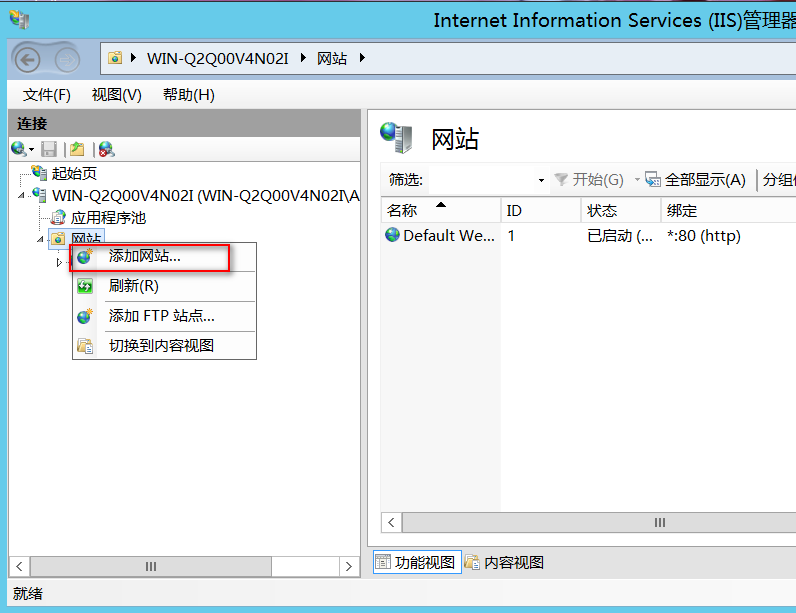Click the 应用程序池 application pools icon
This screenshot has height=613, width=796.
(x=58, y=217)
